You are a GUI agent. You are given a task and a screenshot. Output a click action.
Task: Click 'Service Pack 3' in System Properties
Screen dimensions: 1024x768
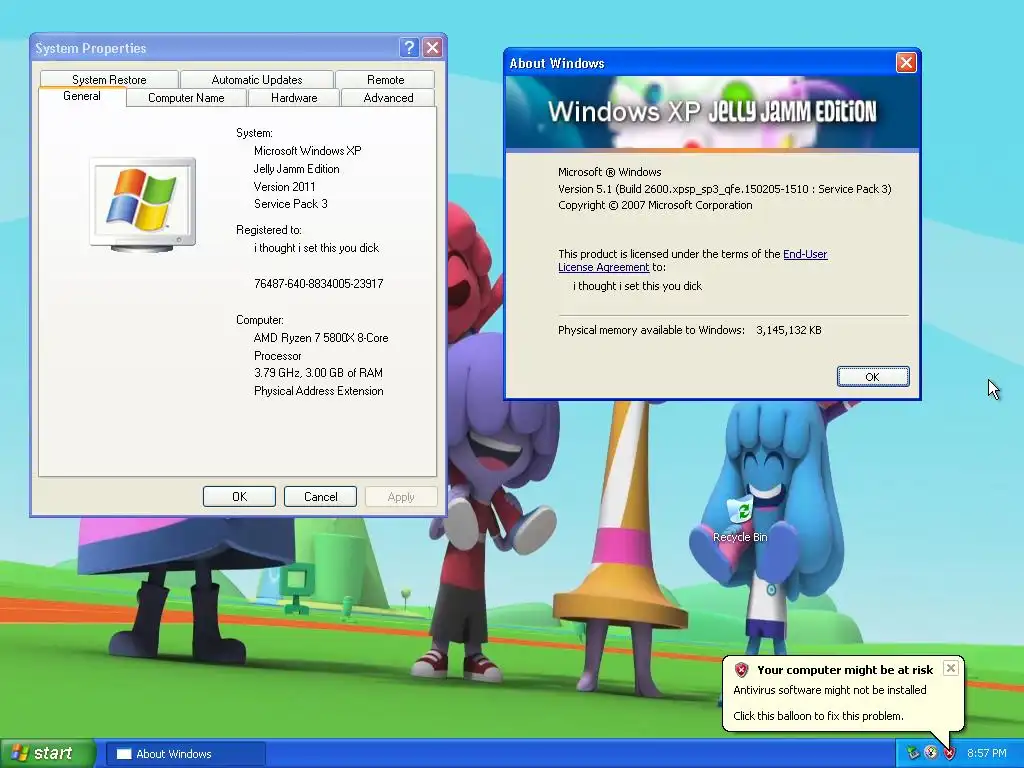click(291, 204)
